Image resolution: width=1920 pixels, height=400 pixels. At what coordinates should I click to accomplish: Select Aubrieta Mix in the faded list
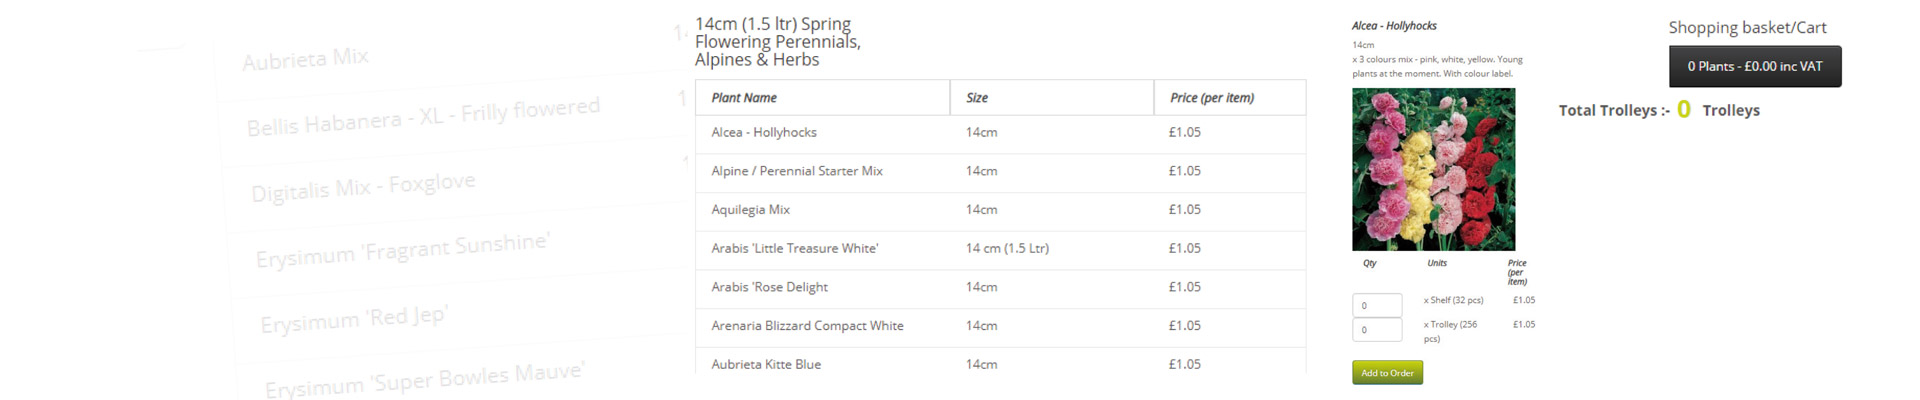[305, 59]
